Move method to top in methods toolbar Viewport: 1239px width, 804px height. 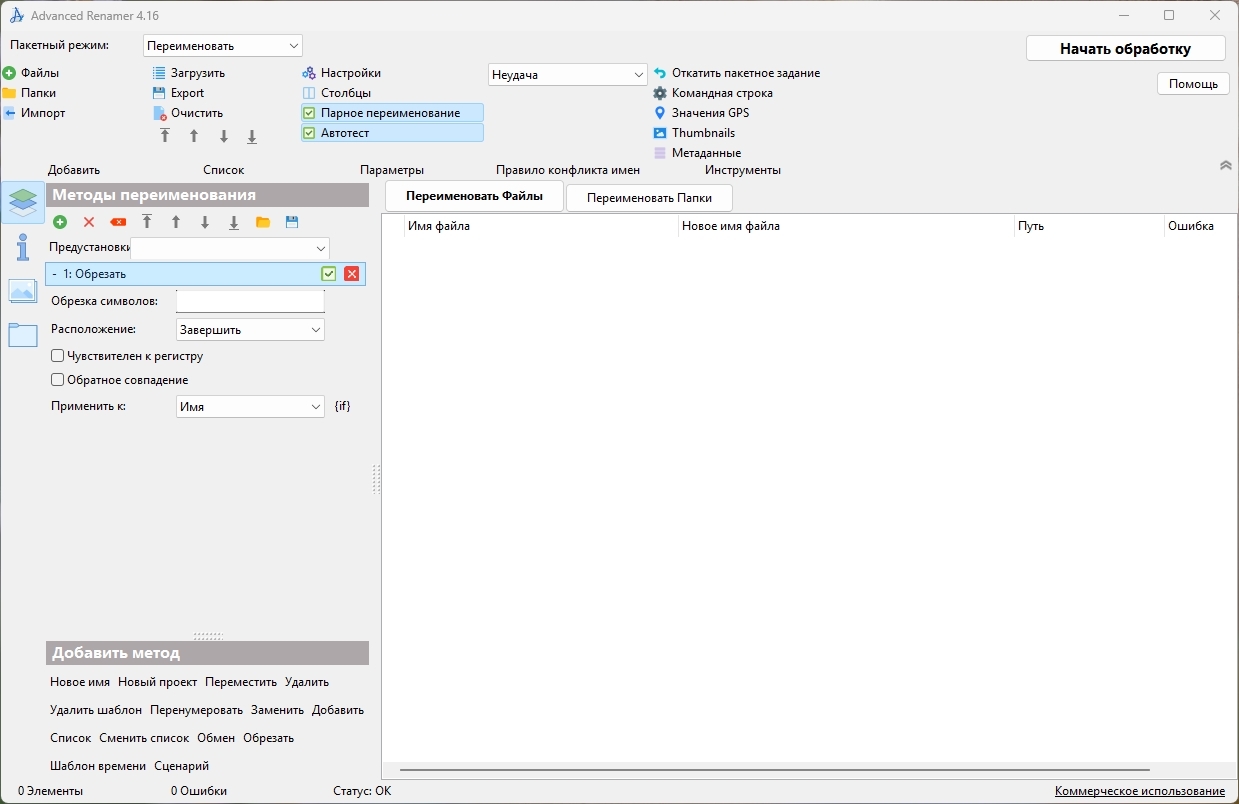click(147, 222)
